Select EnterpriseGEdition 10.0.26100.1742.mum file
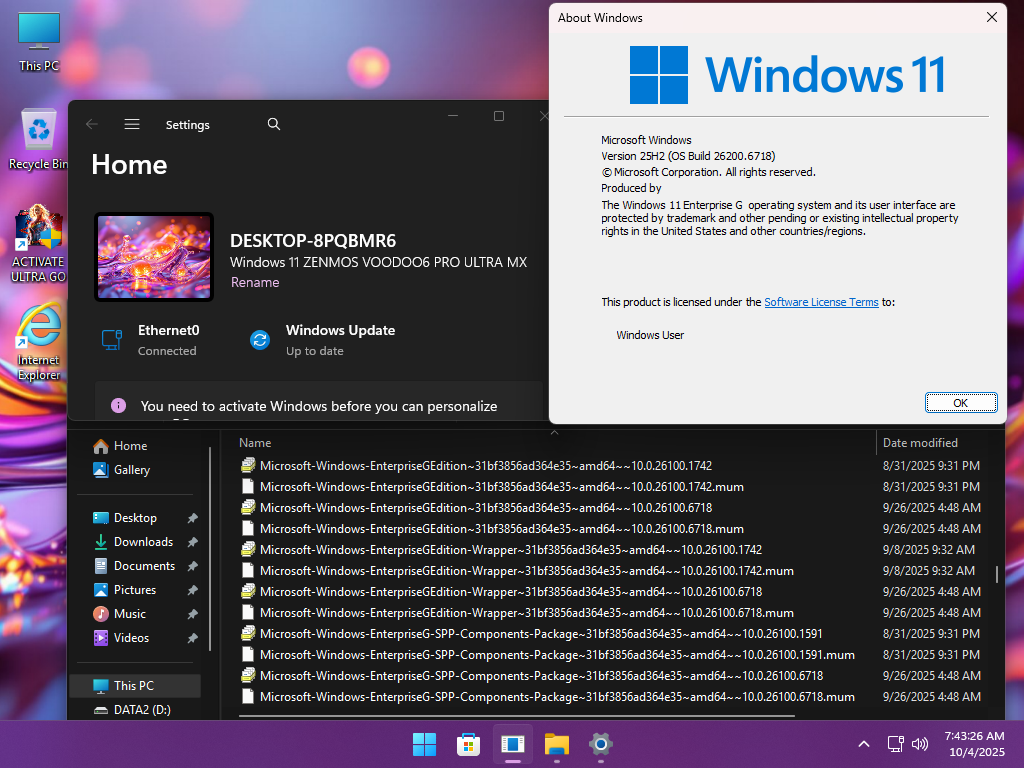The width and height of the screenshot is (1024, 768). pyautogui.click(x=492, y=487)
